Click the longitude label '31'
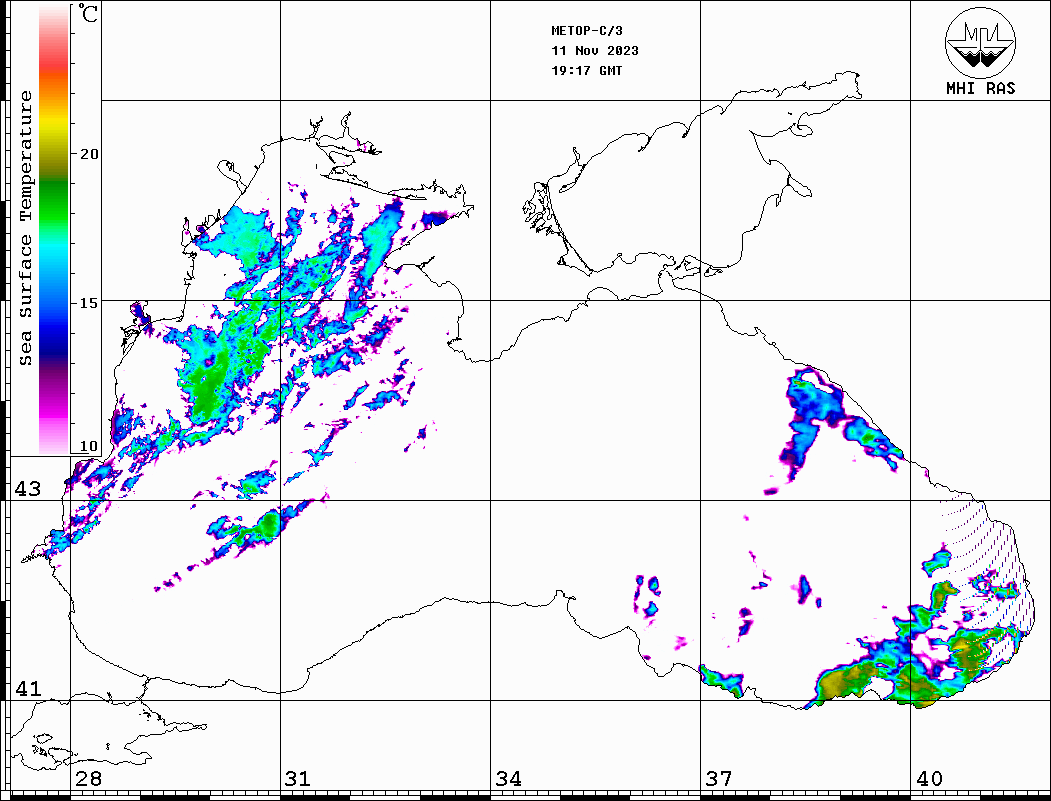 [298, 779]
